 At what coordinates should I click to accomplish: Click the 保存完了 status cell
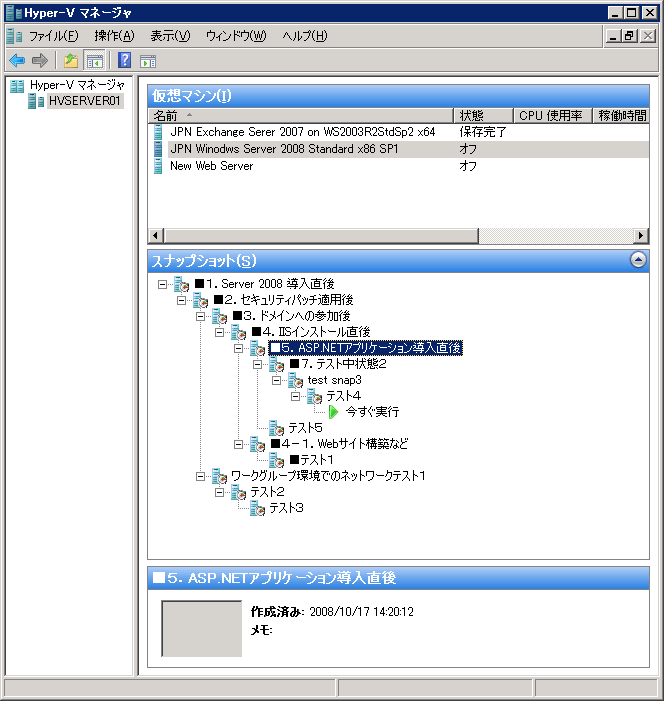click(483, 132)
